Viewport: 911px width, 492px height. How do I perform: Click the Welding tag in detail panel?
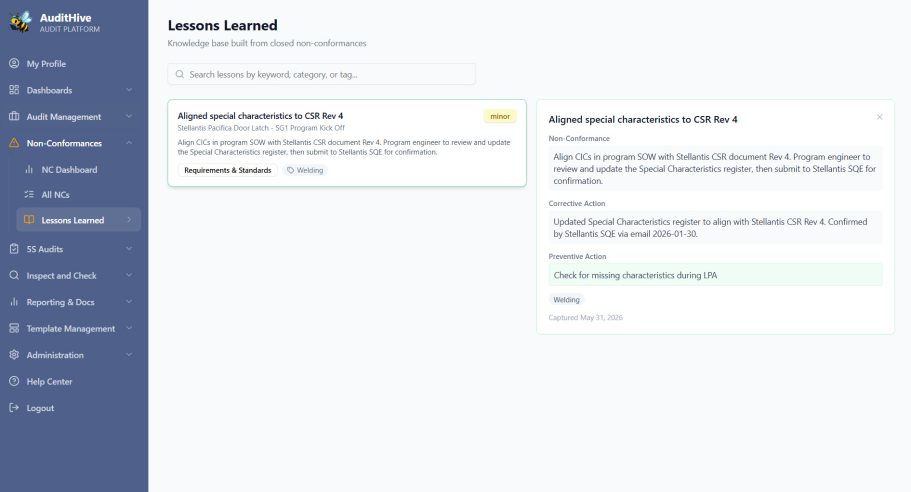tap(566, 300)
